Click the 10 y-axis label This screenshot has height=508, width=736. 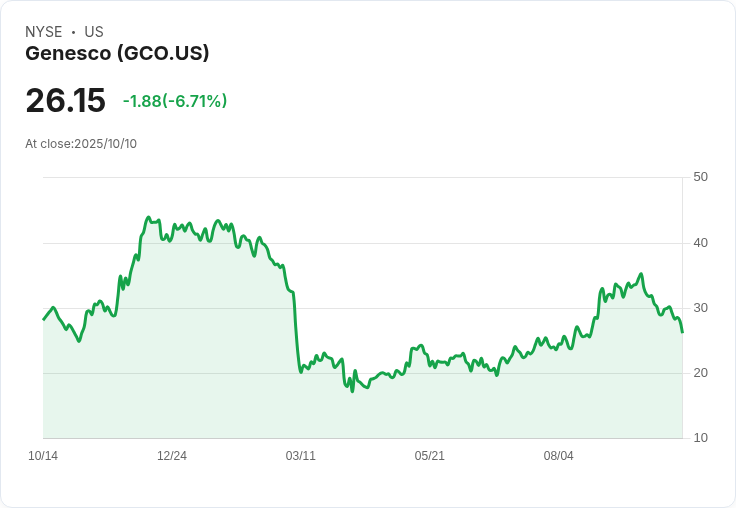tap(700, 438)
